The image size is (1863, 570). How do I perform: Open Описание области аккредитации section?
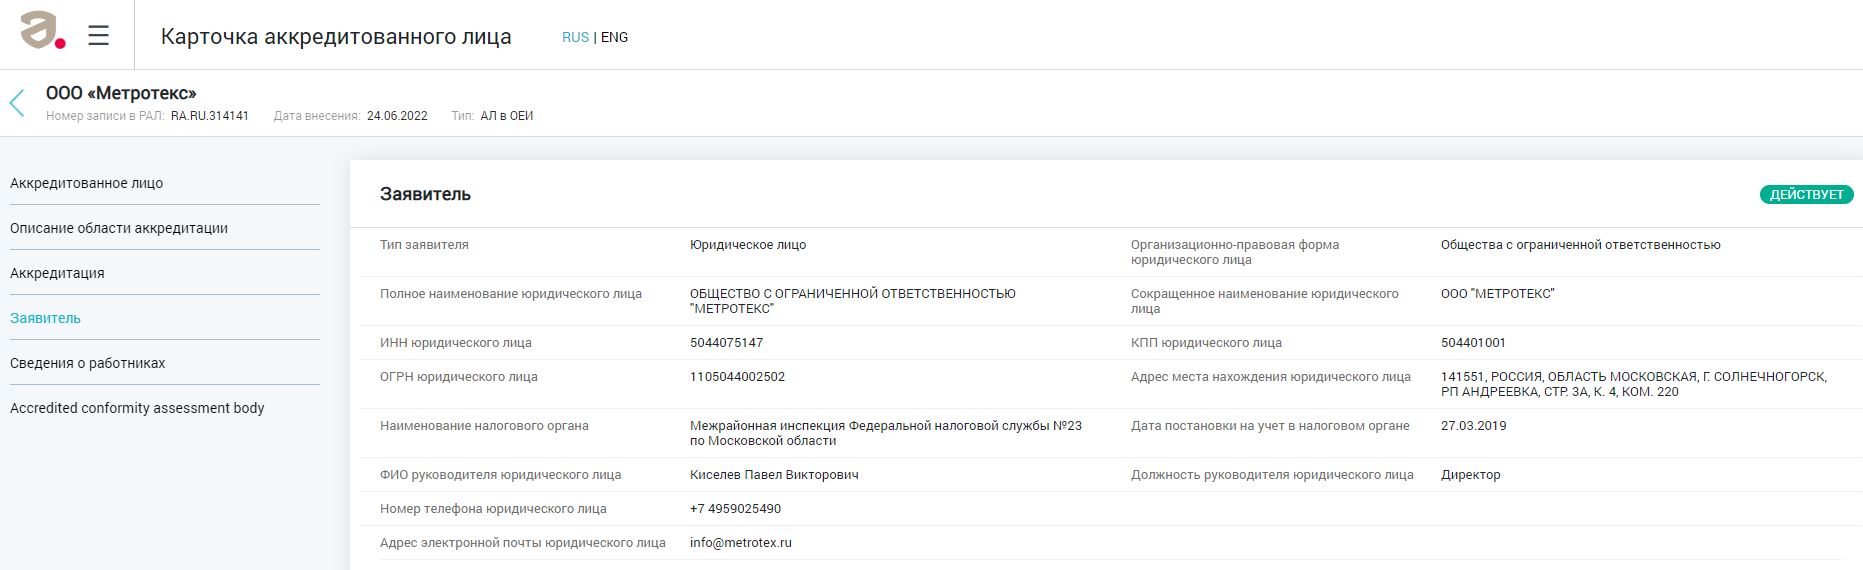119,228
